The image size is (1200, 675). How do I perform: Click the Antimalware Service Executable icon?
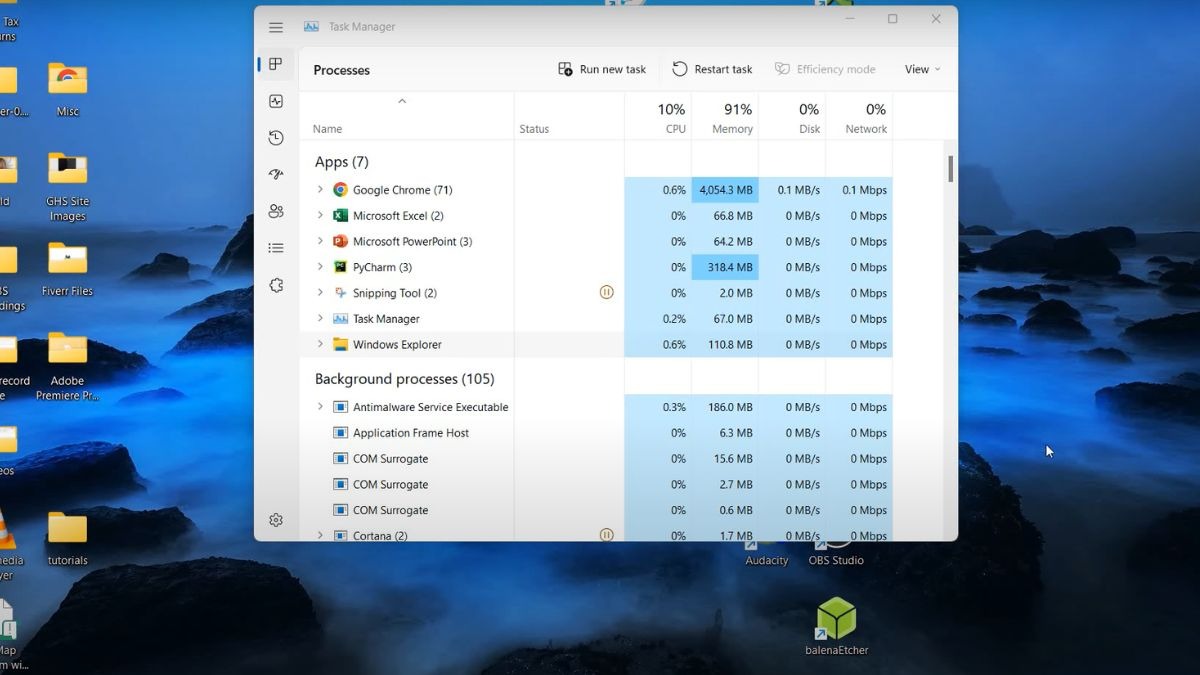[340, 407]
